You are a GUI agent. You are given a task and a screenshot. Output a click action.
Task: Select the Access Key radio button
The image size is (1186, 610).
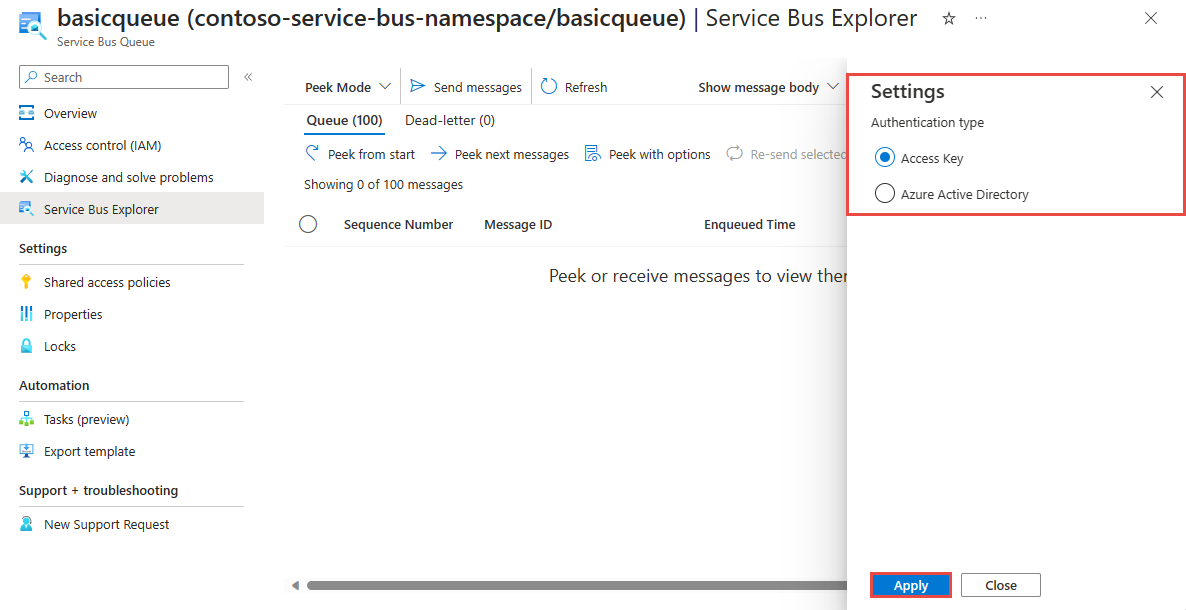click(884, 158)
